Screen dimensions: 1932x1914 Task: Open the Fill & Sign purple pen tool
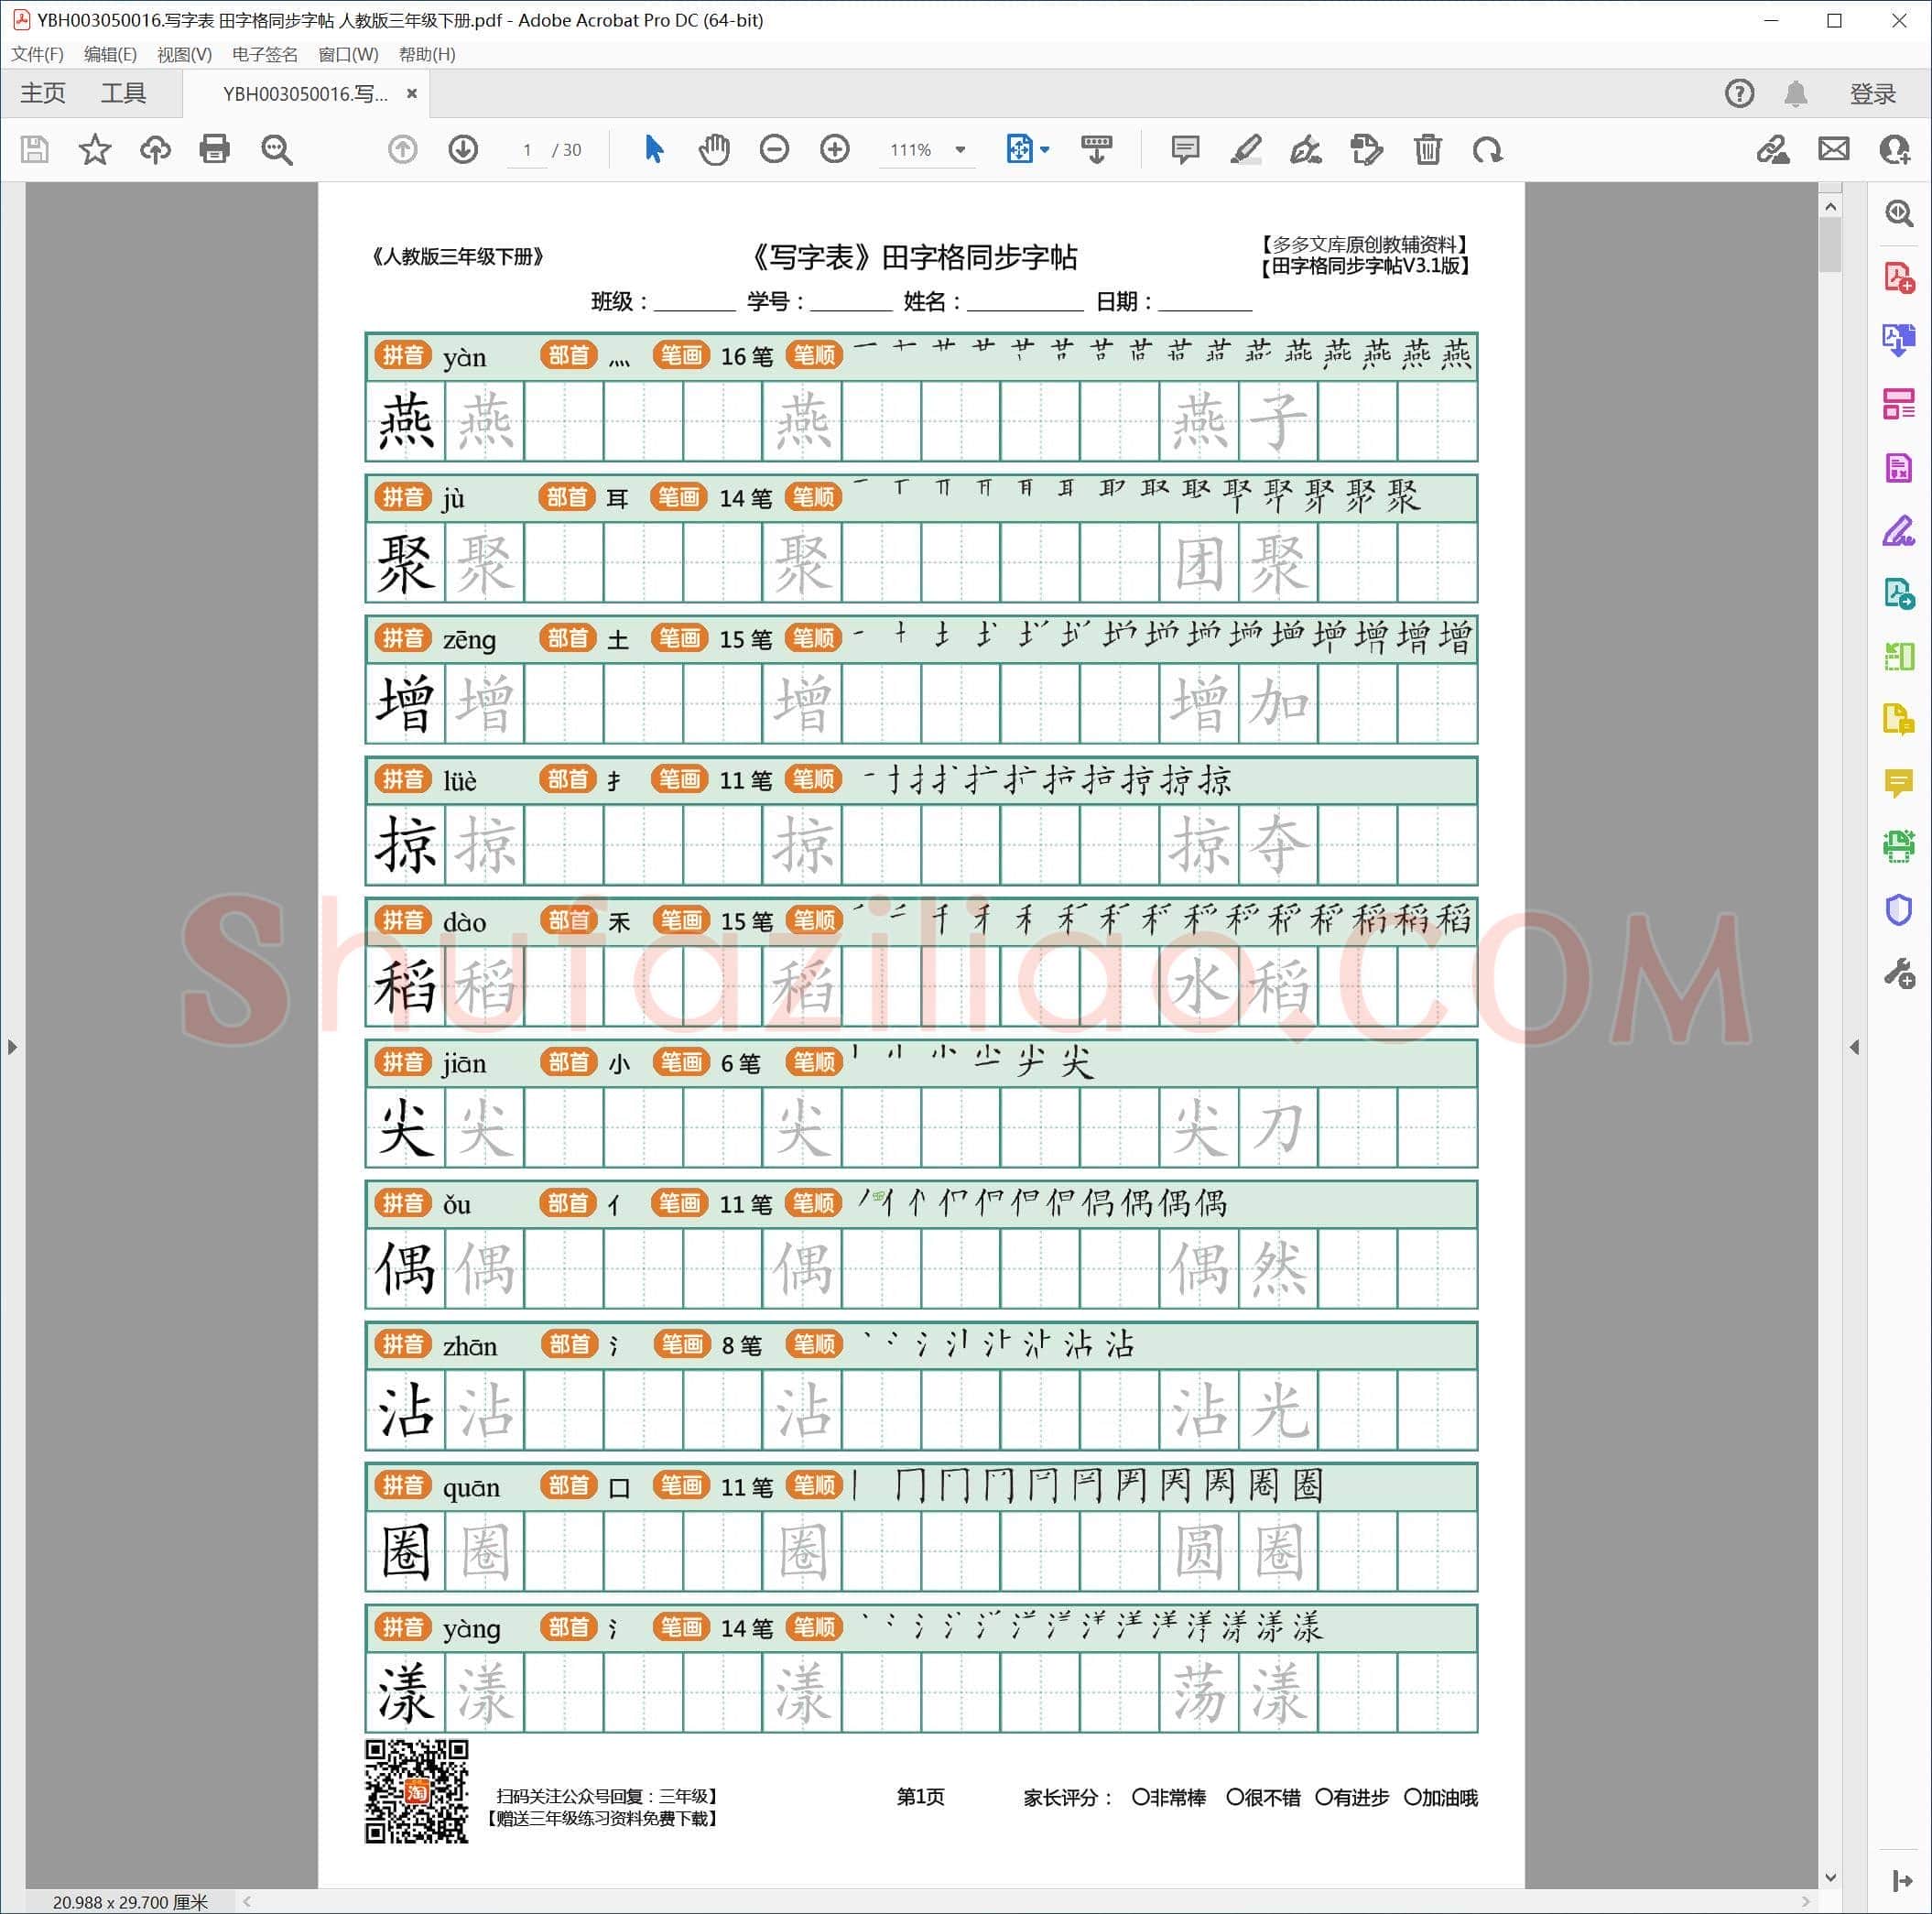pyautogui.click(x=1898, y=530)
